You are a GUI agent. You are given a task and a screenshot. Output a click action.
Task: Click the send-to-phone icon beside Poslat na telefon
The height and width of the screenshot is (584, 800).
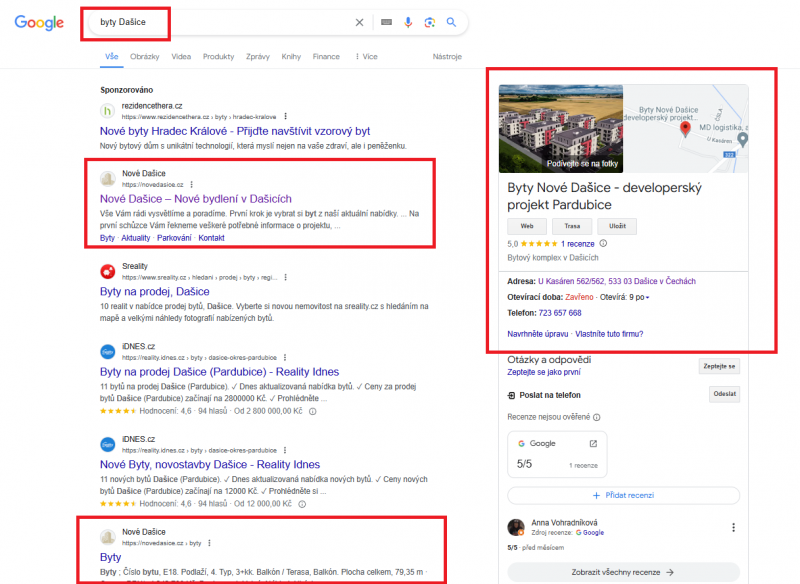(x=511, y=395)
